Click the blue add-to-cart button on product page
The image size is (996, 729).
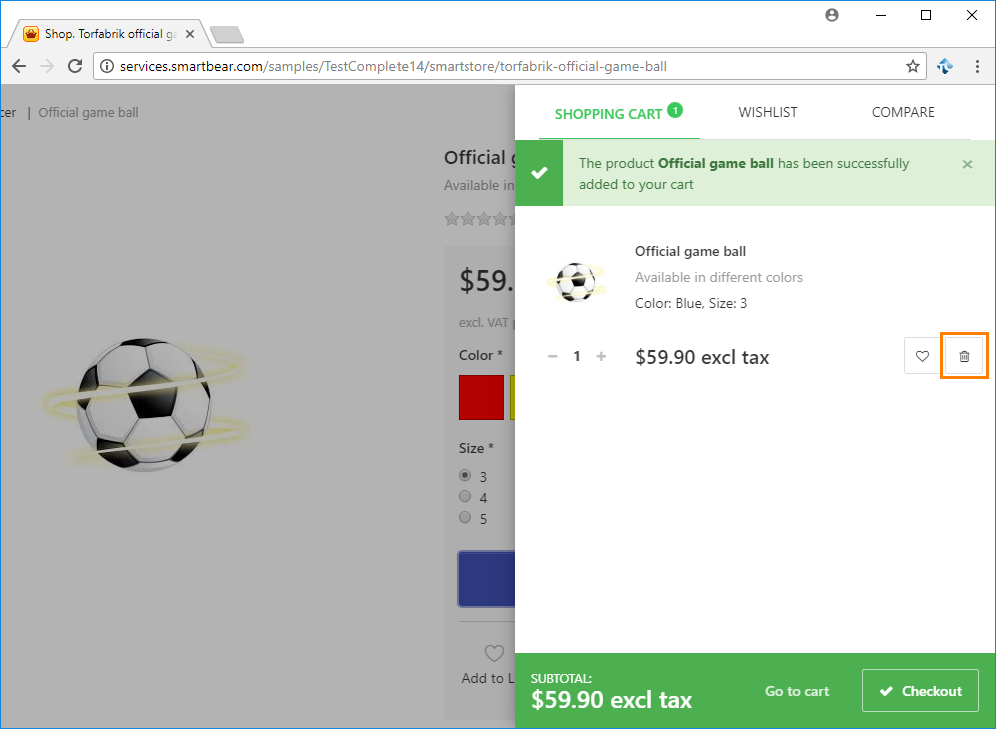click(487, 579)
